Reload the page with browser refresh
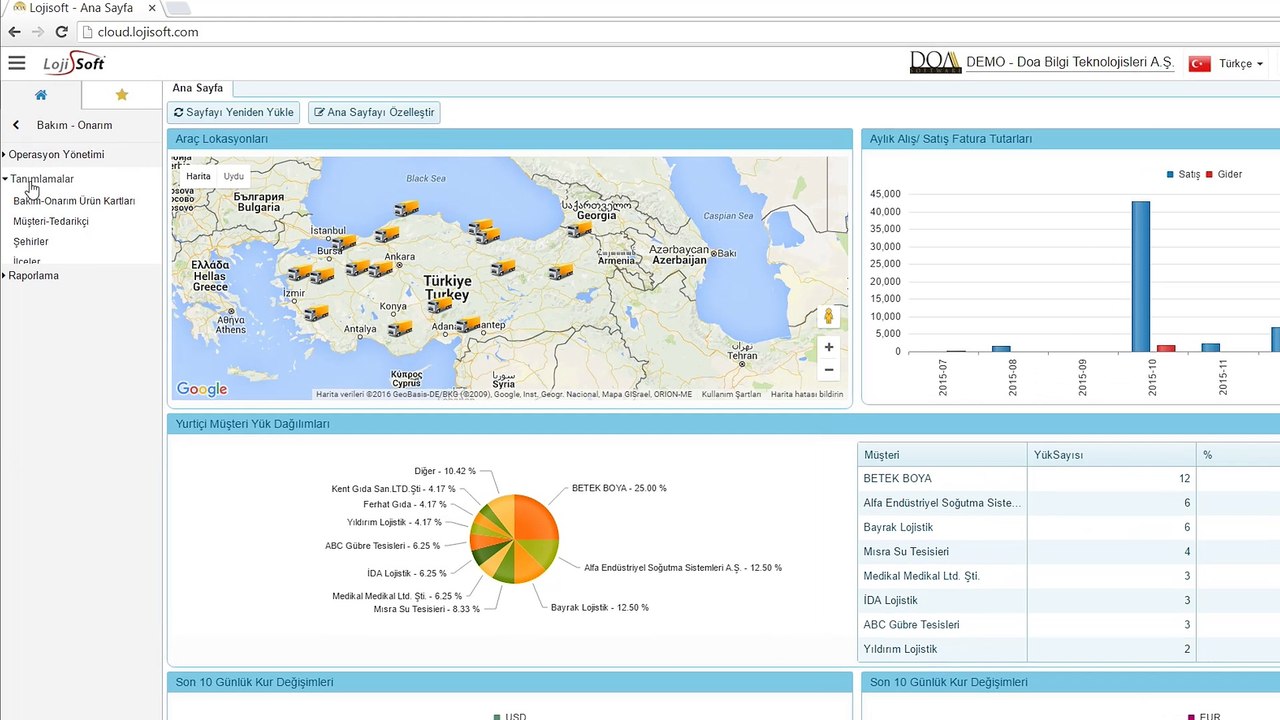 click(62, 32)
